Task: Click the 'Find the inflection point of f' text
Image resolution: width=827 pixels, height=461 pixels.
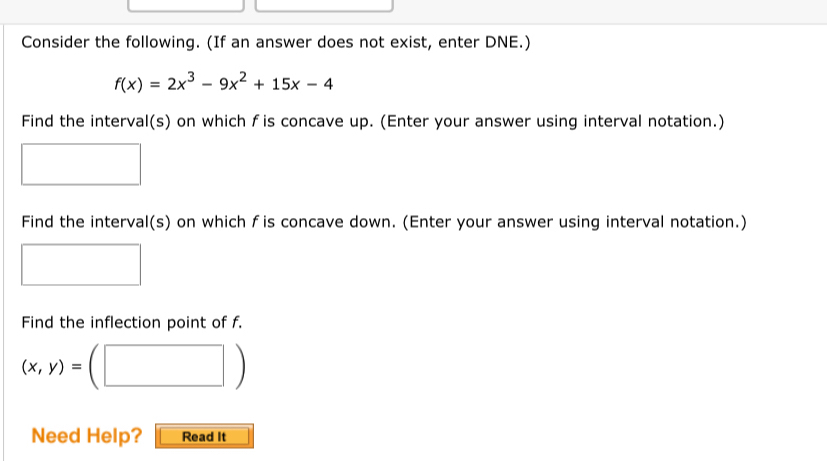Action: (132, 322)
